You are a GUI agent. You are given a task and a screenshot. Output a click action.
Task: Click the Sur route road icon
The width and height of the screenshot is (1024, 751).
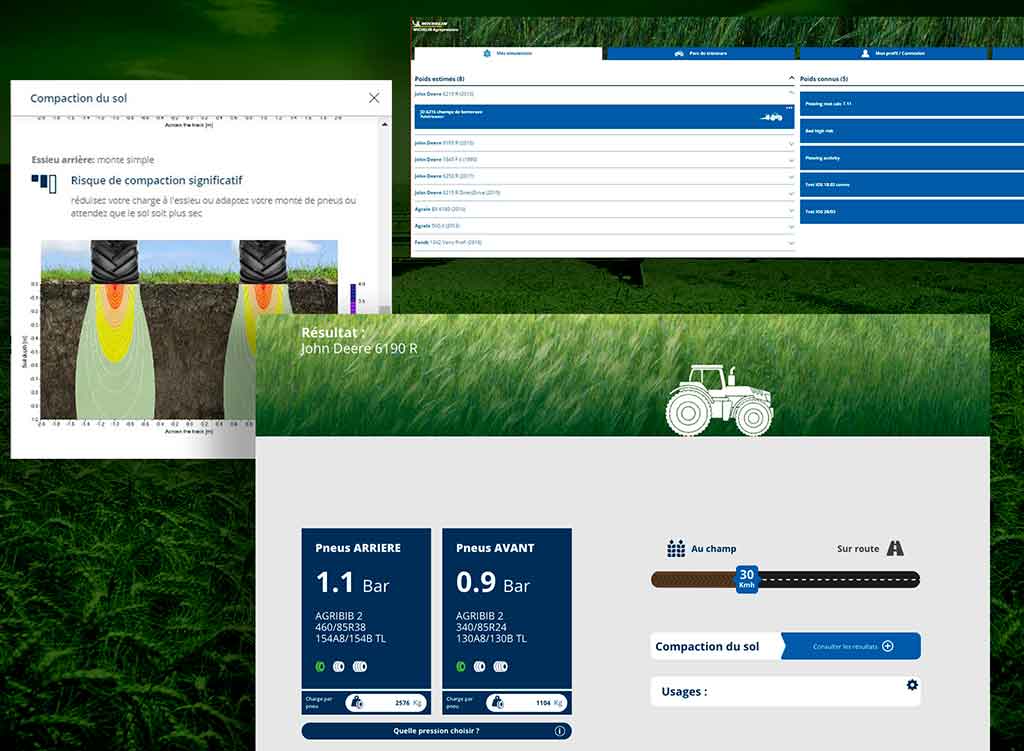point(895,548)
